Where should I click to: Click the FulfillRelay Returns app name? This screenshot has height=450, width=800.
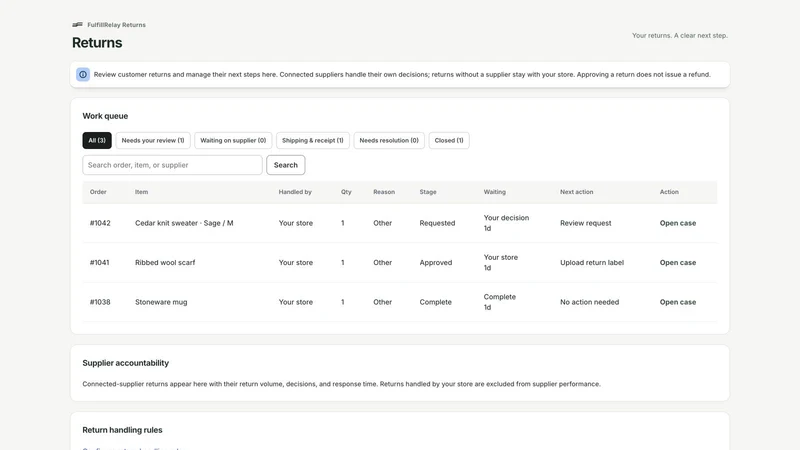[x=116, y=24]
